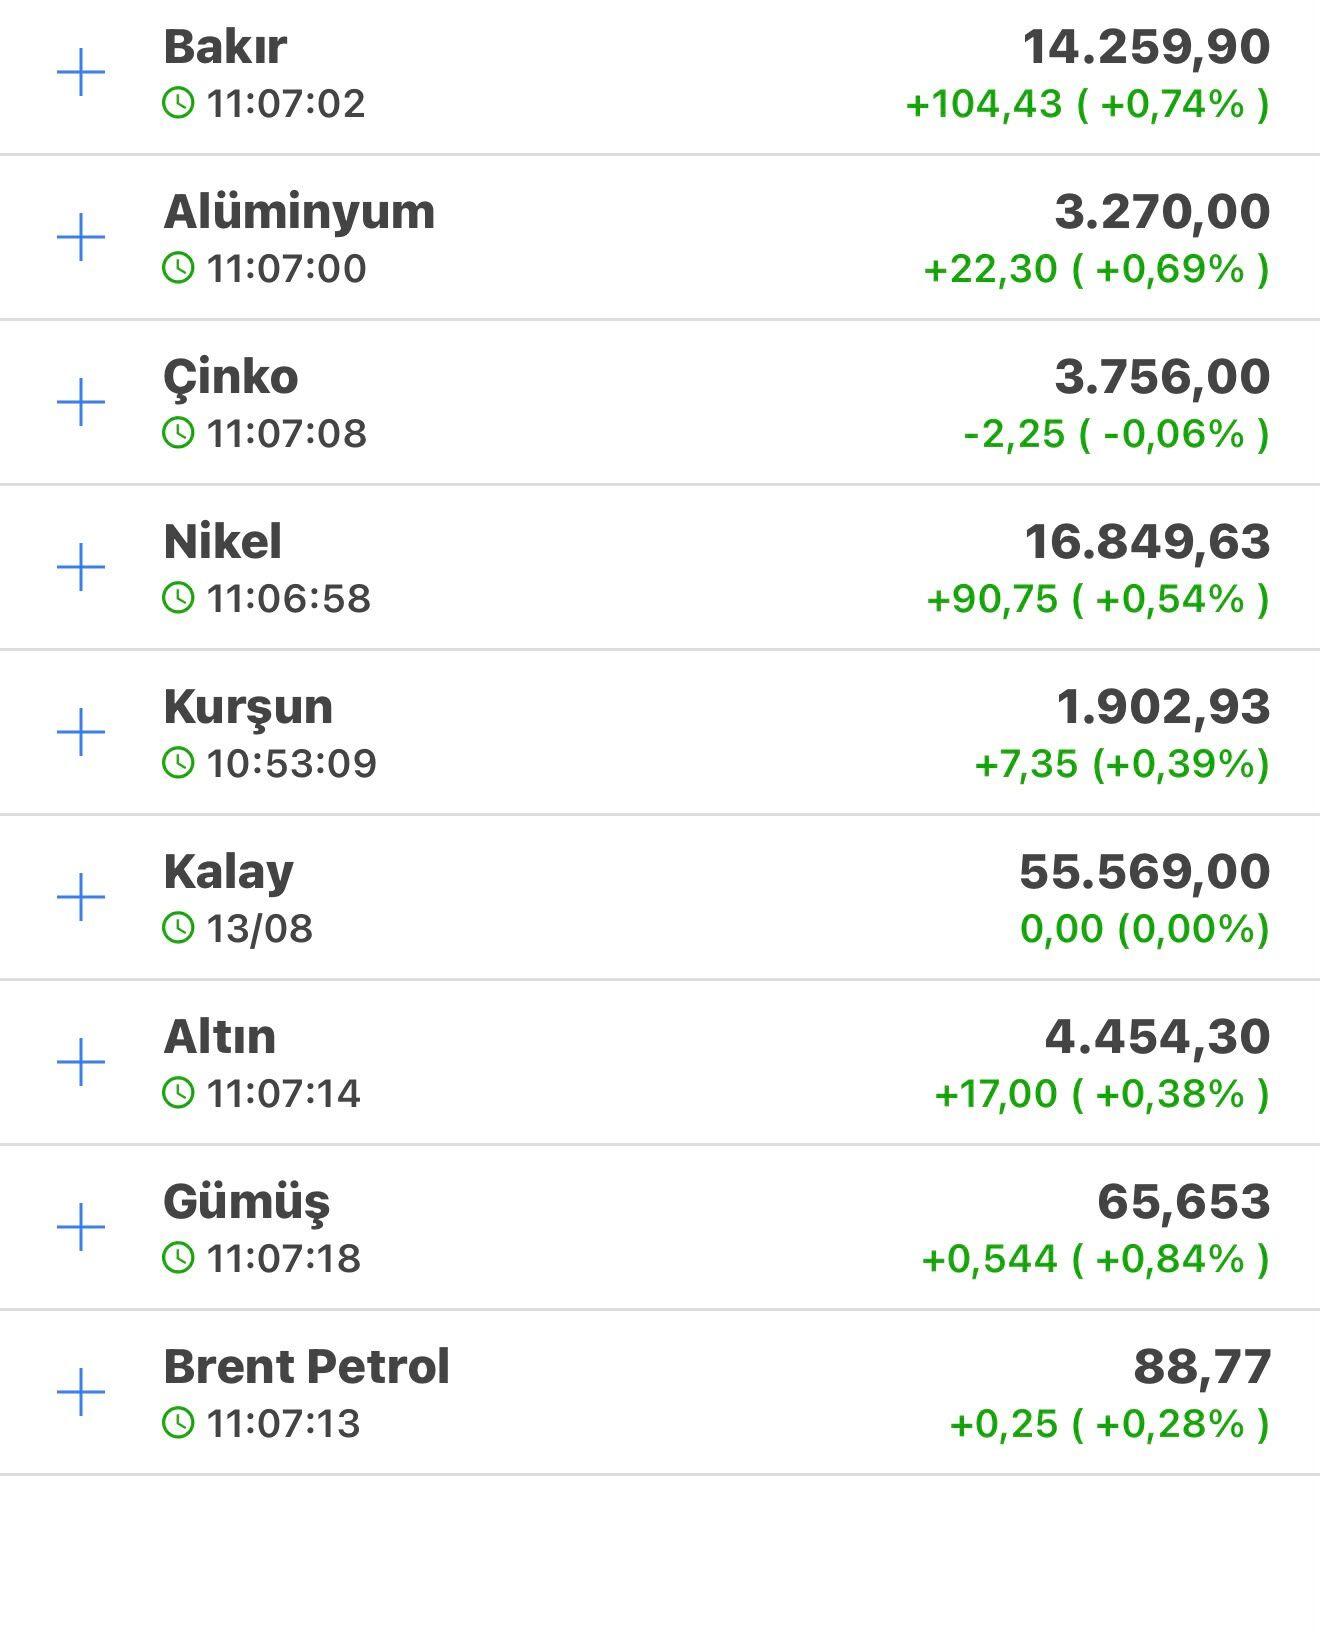Open the Alüminyum commodity name
The image size is (1320, 1635).
pos(299,212)
